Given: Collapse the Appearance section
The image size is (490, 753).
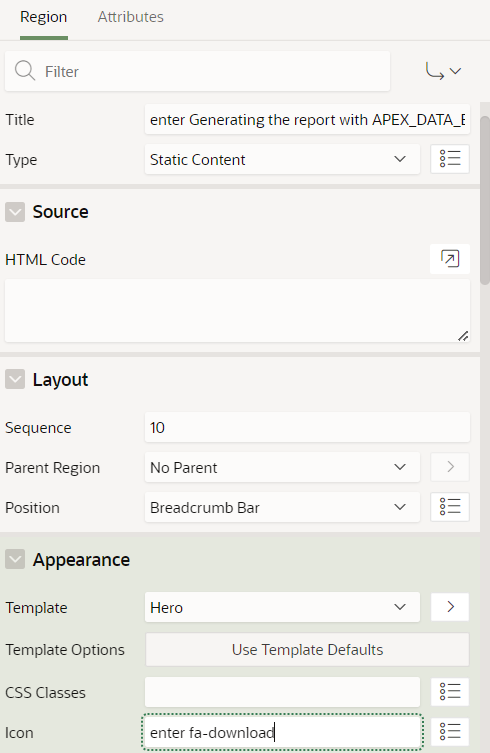Looking at the screenshot, I should (15, 559).
